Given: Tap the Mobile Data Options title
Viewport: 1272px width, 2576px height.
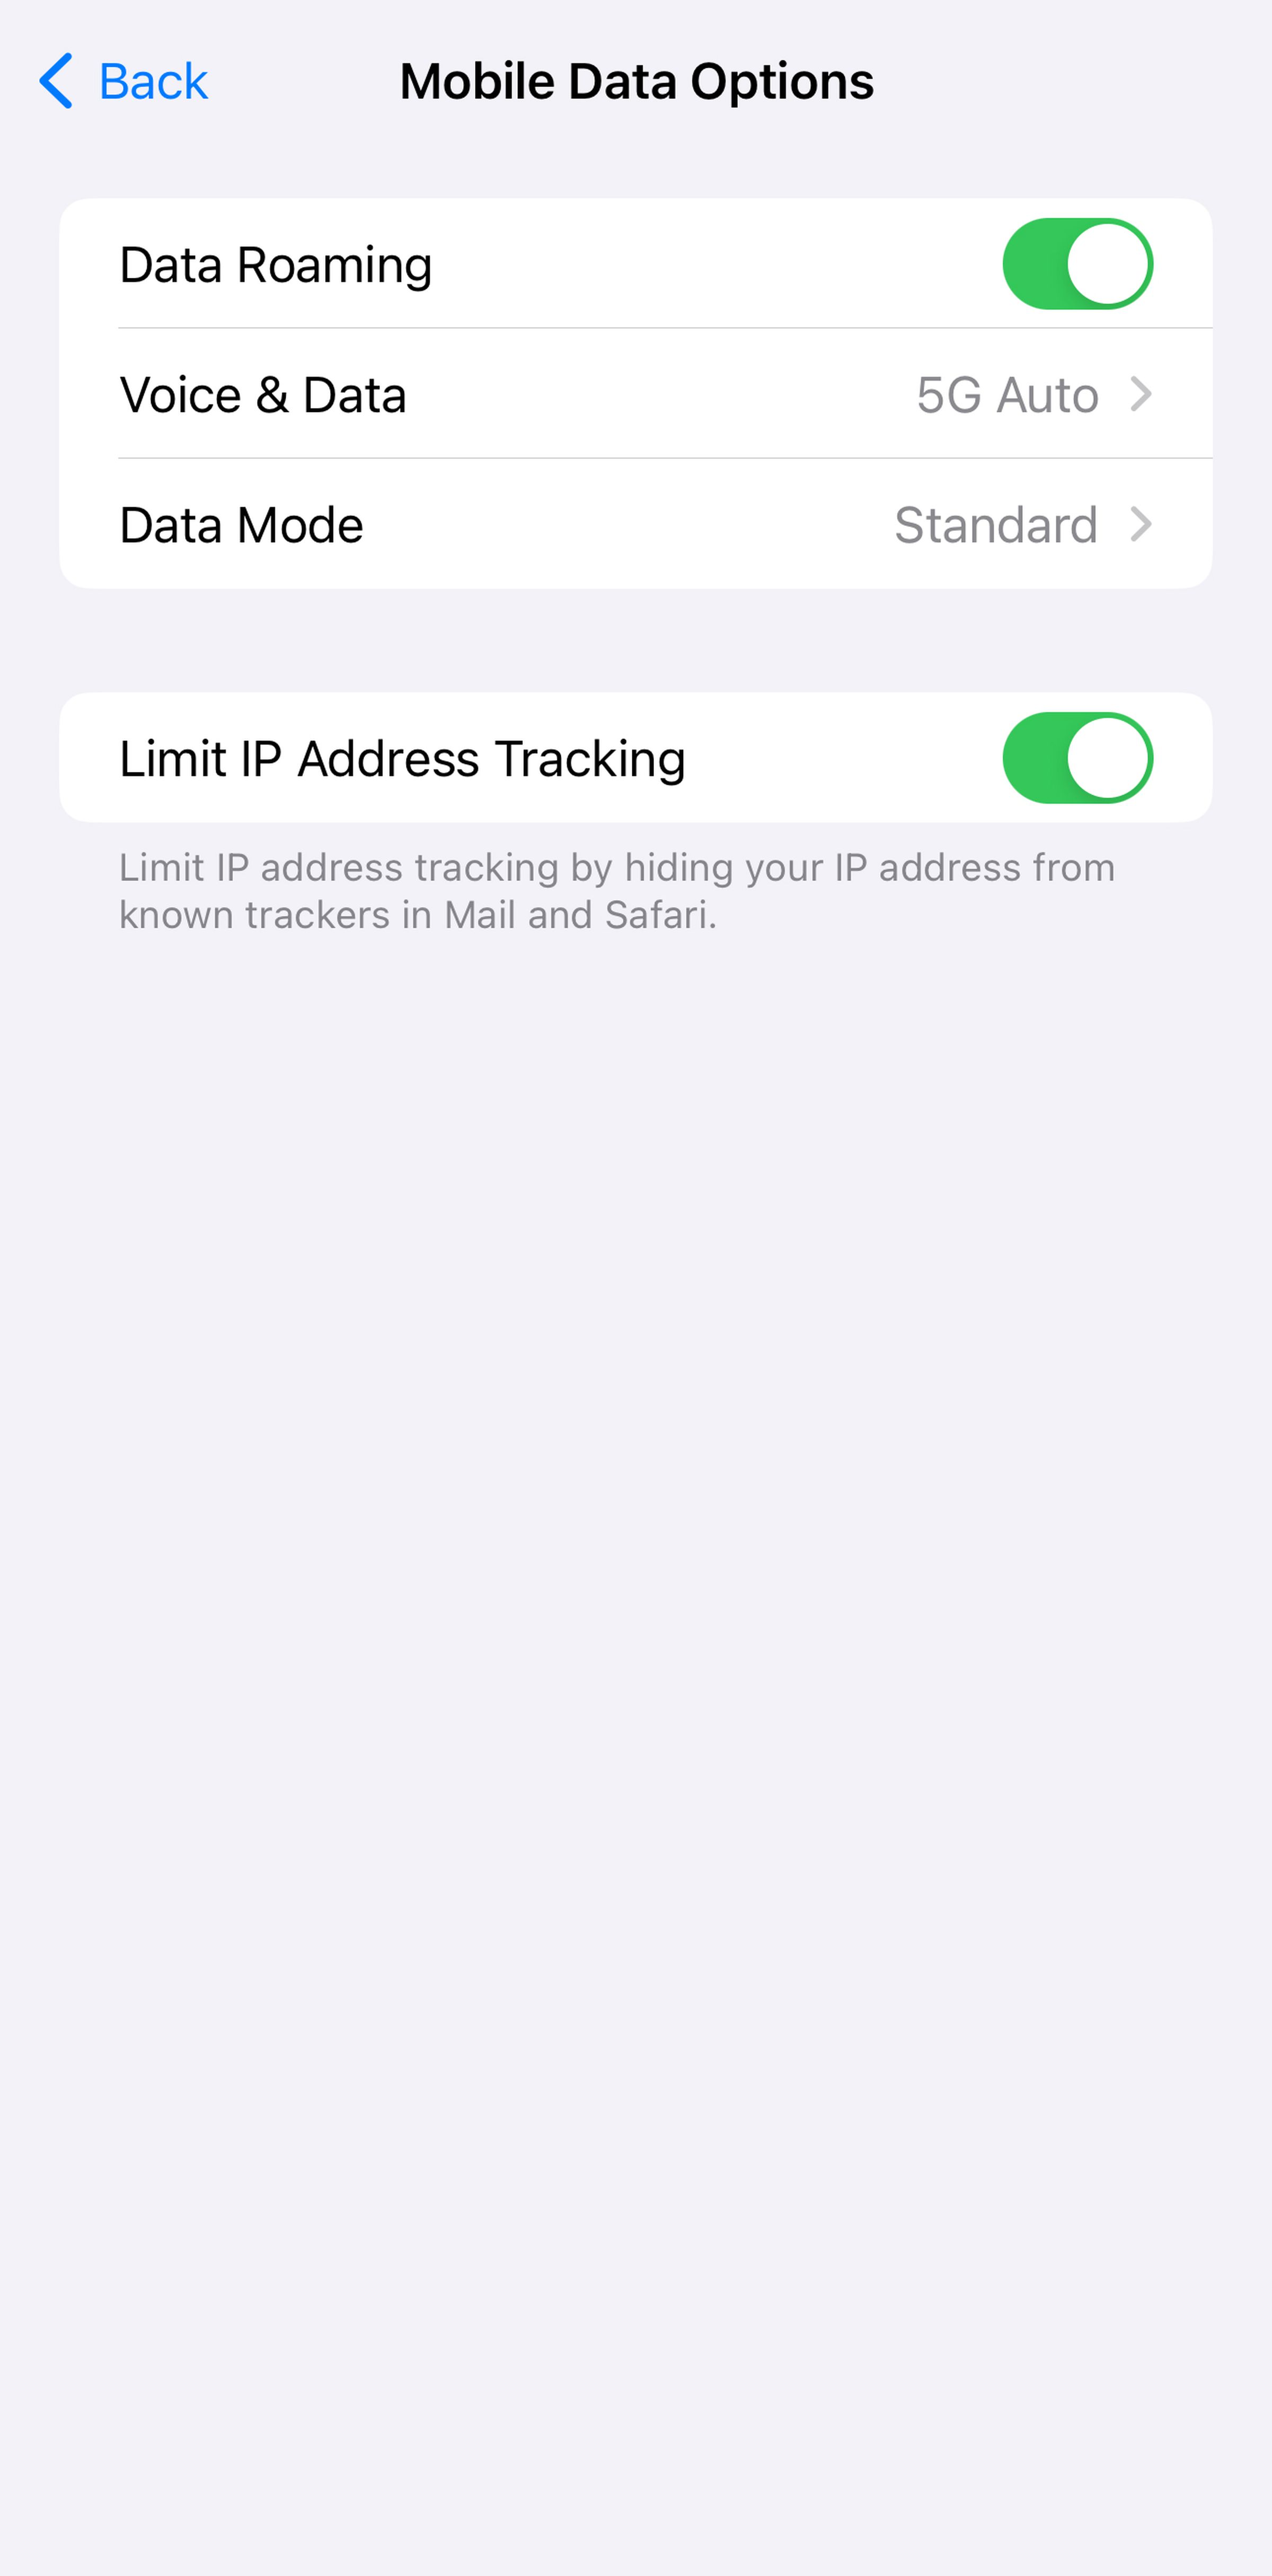Looking at the screenshot, I should (637, 81).
